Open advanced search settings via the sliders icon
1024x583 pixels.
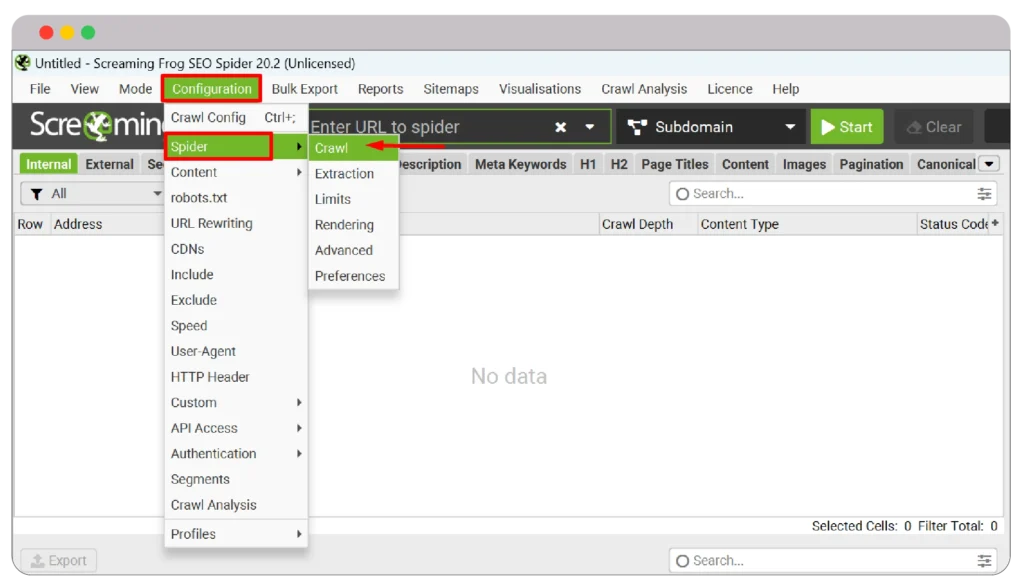click(x=984, y=193)
